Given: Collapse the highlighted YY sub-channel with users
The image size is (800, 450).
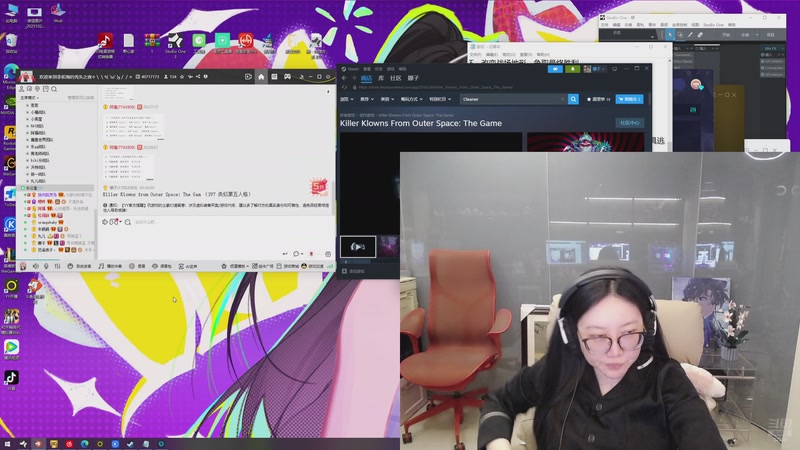Looking at the screenshot, I should (x=23, y=188).
